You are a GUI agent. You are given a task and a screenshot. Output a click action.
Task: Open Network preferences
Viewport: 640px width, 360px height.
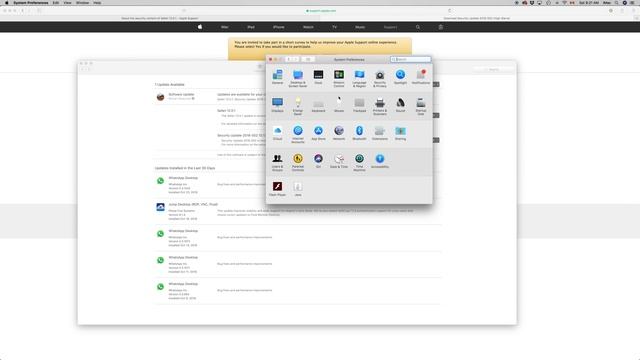[x=339, y=133]
